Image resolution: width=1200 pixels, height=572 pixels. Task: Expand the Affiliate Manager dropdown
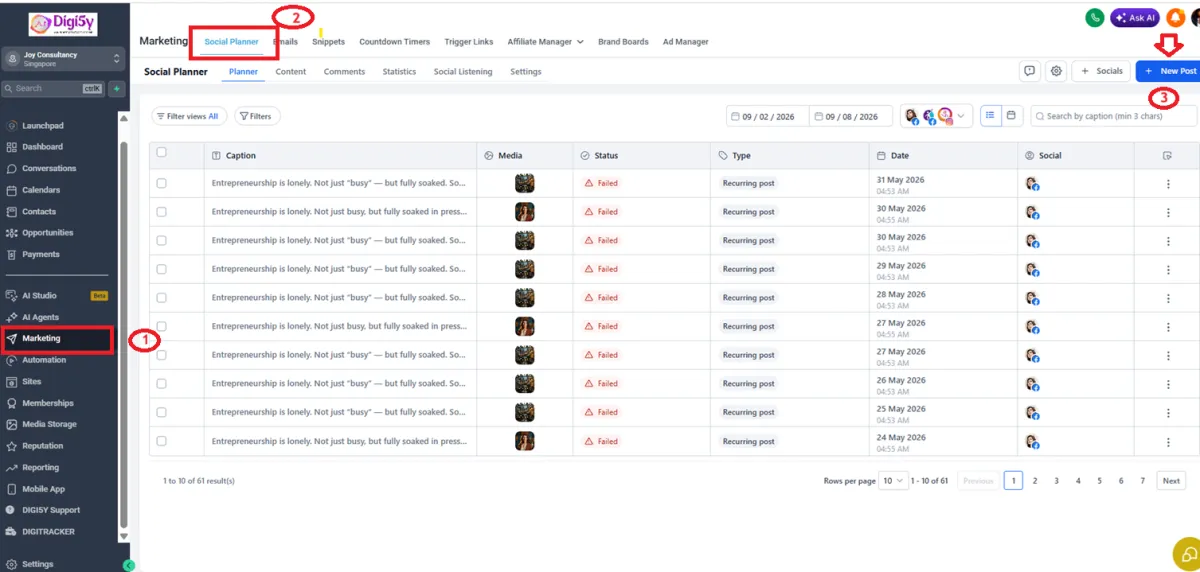pyautogui.click(x=545, y=42)
